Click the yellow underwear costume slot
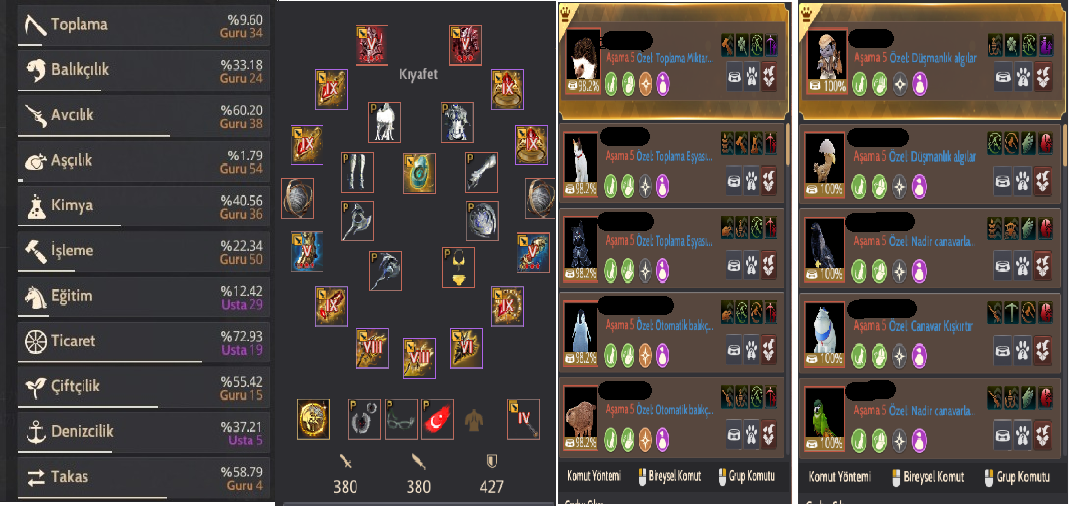Image resolution: width=1070 pixels, height=506 pixels. click(458, 267)
